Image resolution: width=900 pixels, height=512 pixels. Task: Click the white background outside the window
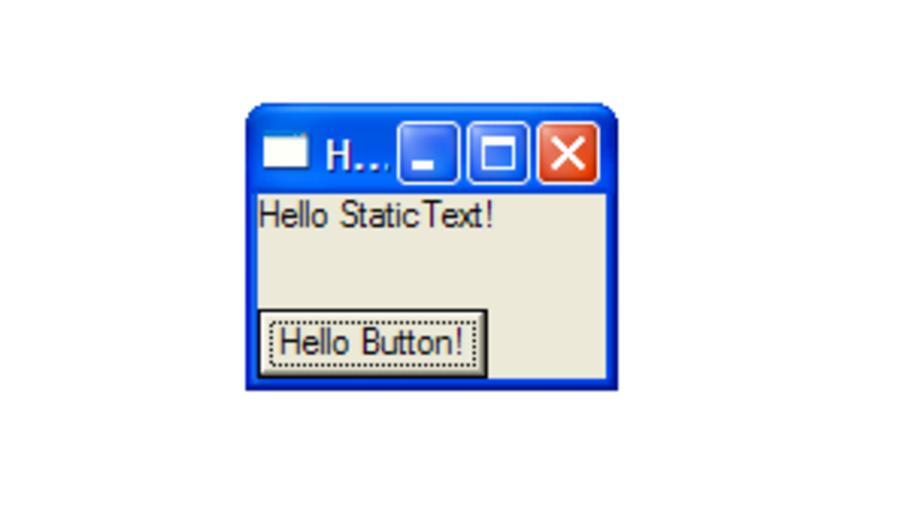coord(746,258)
